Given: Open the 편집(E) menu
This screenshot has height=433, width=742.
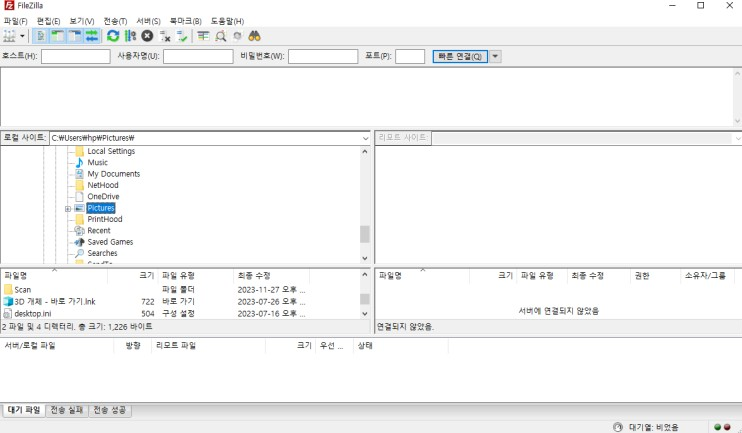Looking at the screenshot, I should coord(48,21).
